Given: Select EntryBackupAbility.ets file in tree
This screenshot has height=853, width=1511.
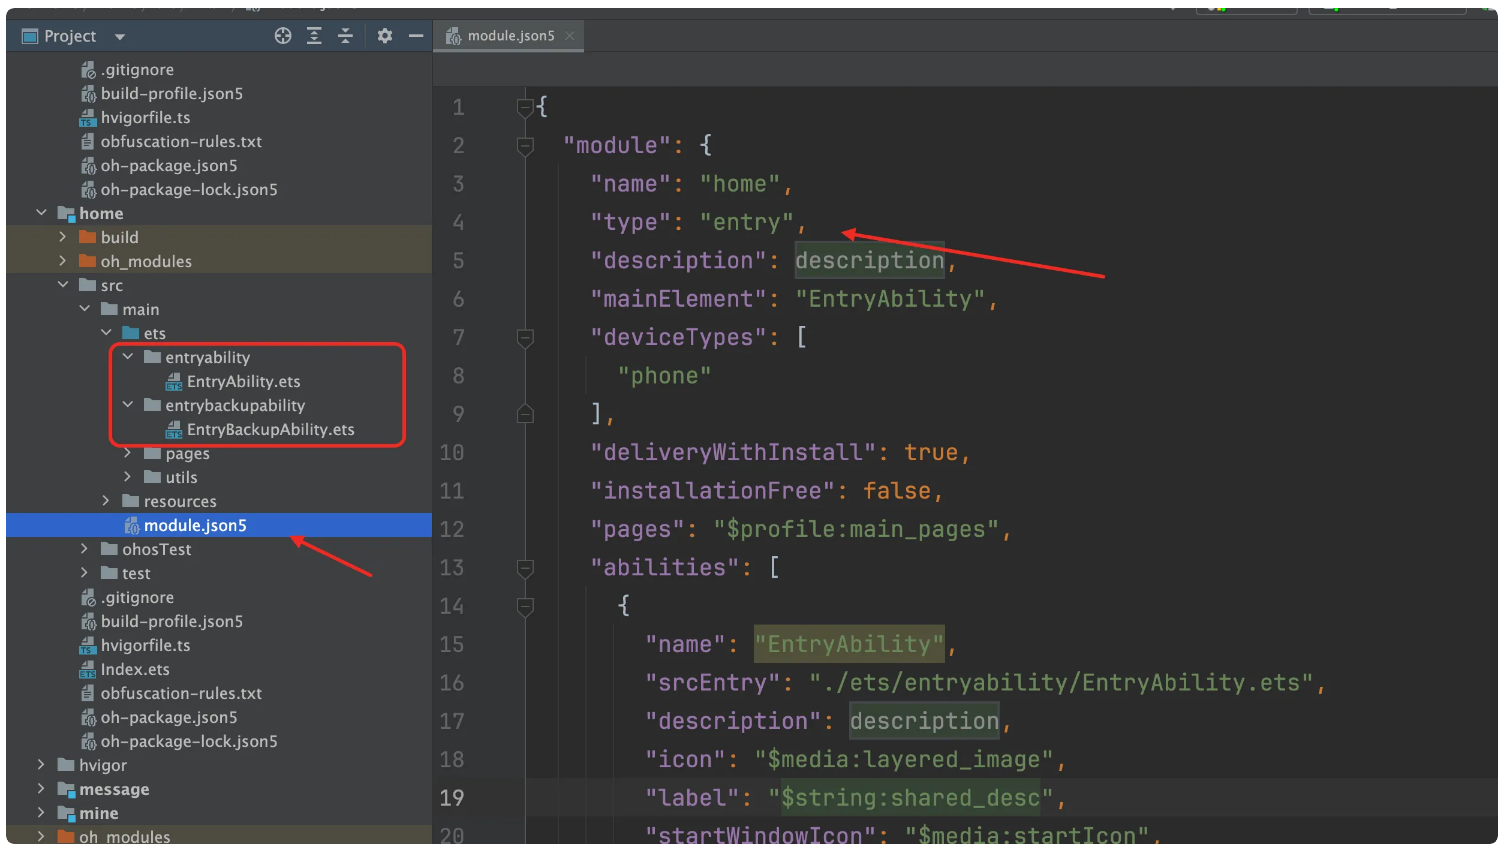Looking at the screenshot, I should click(x=270, y=429).
